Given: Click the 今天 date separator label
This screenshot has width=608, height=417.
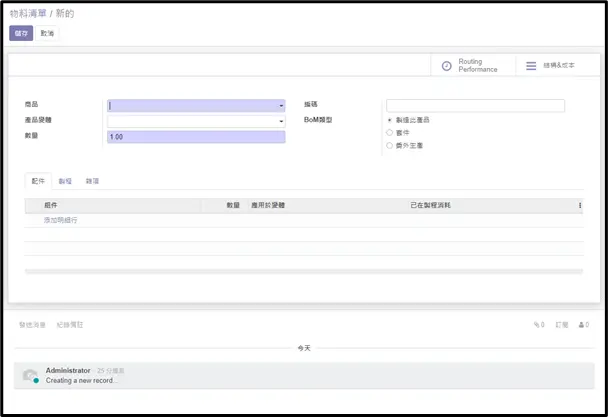Looking at the screenshot, I should click(304, 348).
